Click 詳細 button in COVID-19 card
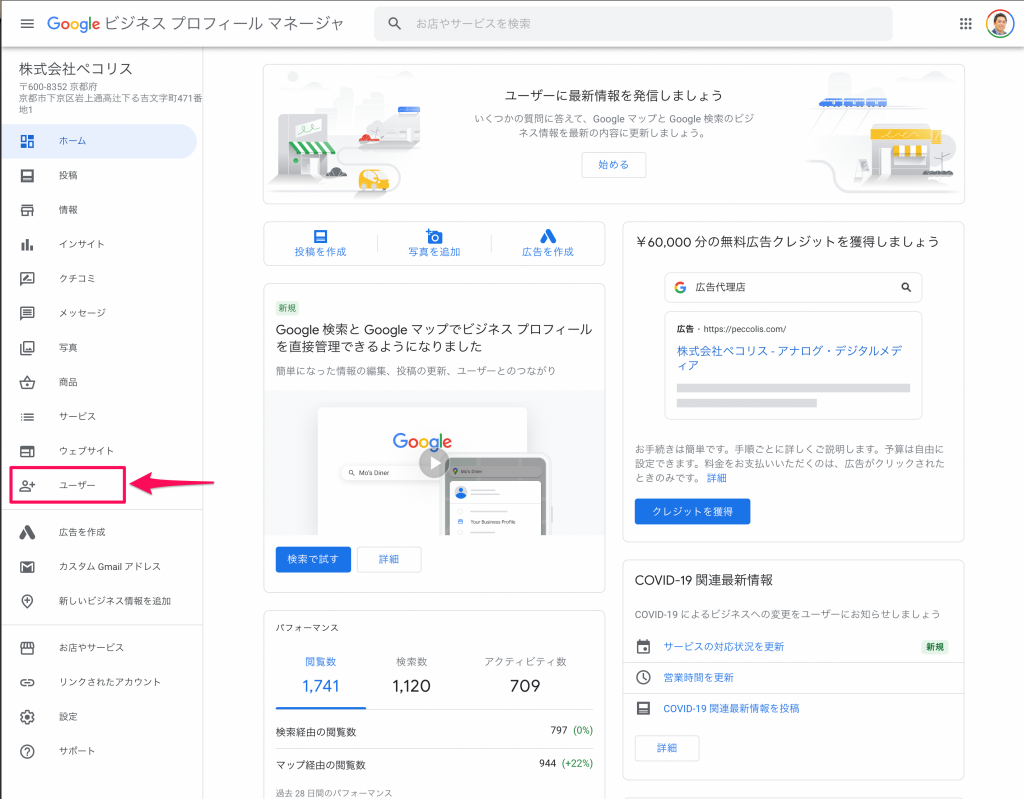 [667, 748]
